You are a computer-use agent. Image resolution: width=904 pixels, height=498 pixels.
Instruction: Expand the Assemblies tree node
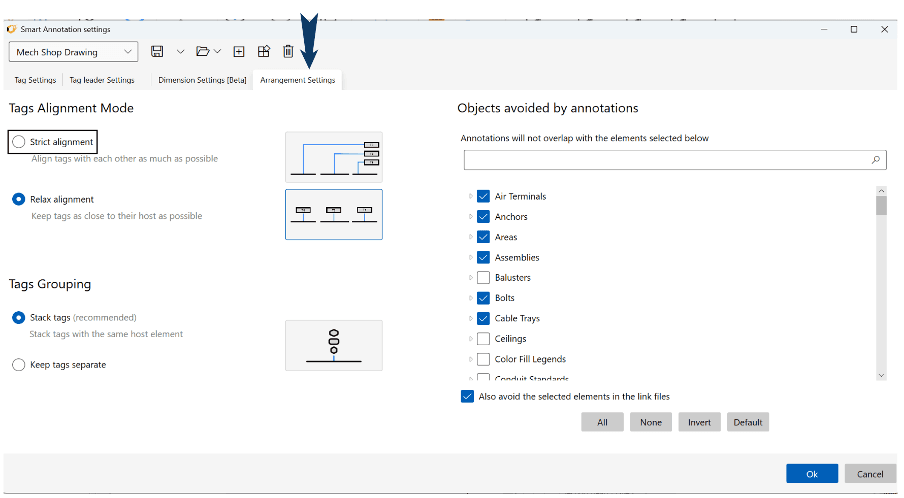(470, 258)
